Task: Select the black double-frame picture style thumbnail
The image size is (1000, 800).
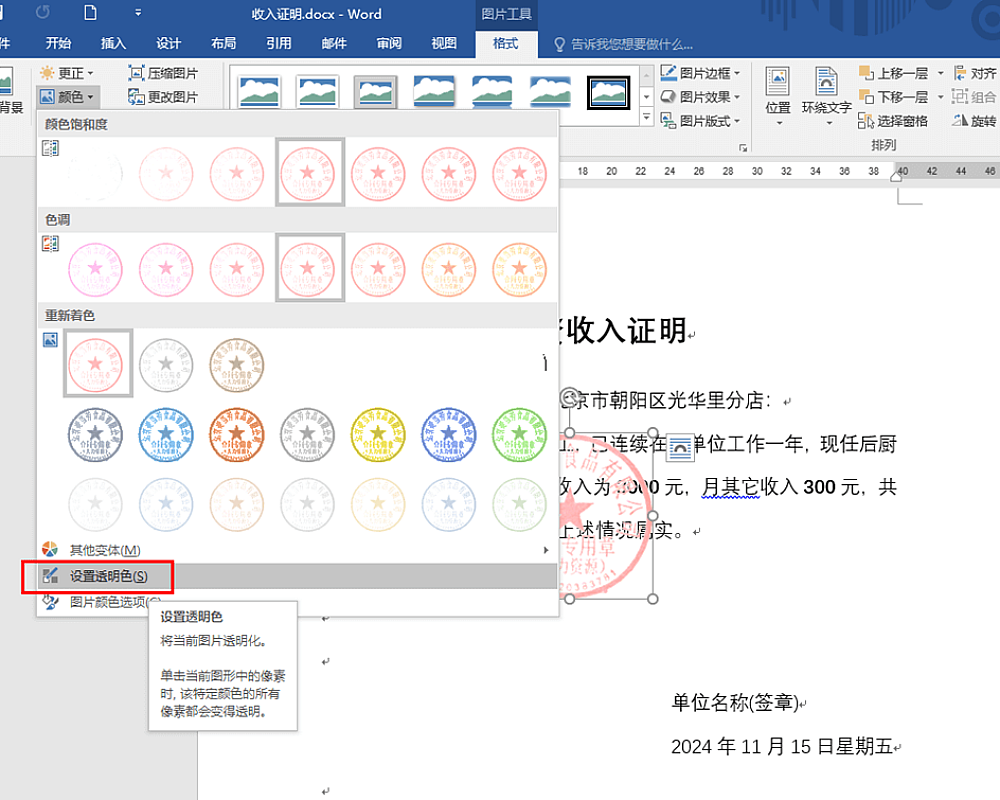Action: (609, 92)
